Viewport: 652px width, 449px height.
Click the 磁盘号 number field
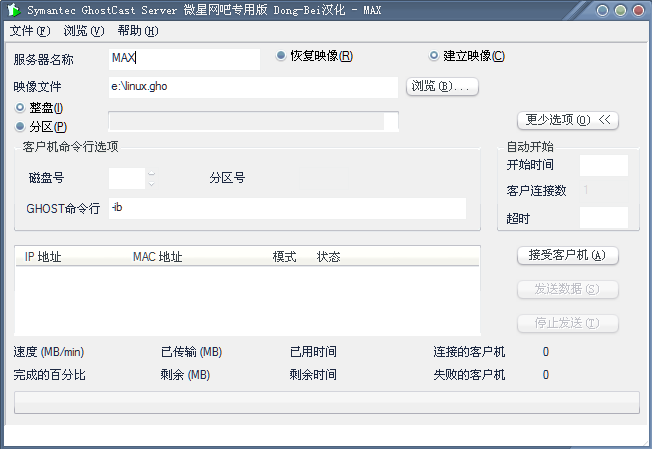point(127,178)
